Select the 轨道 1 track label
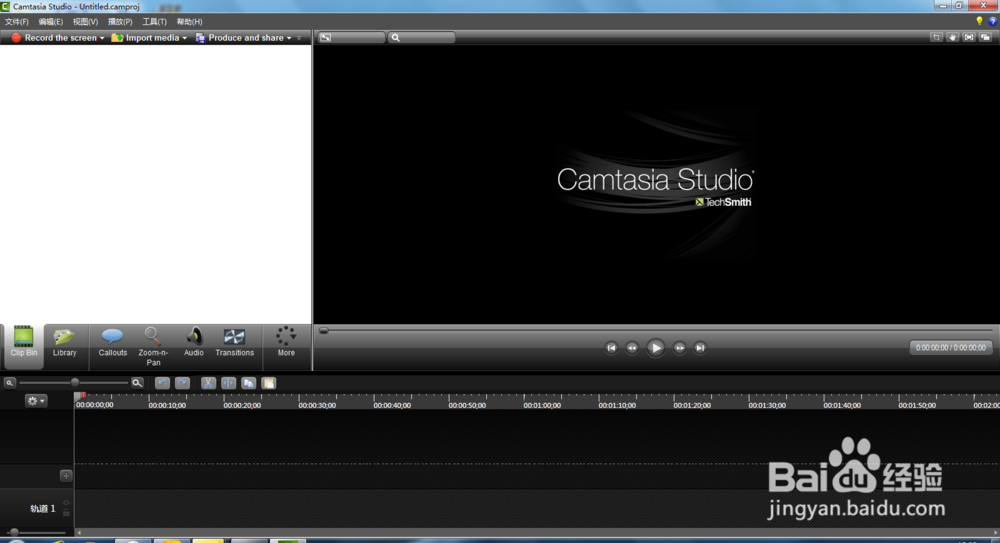Image resolution: width=1000 pixels, height=543 pixels. pyautogui.click(x=43, y=509)
